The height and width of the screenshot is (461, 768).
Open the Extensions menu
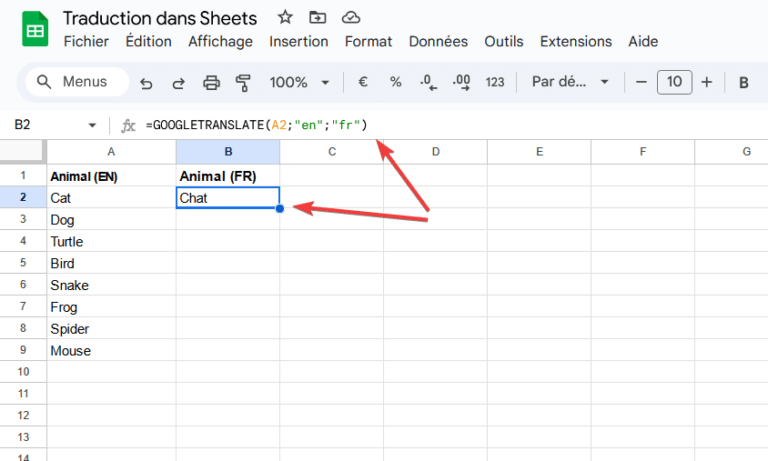[576, 42]
